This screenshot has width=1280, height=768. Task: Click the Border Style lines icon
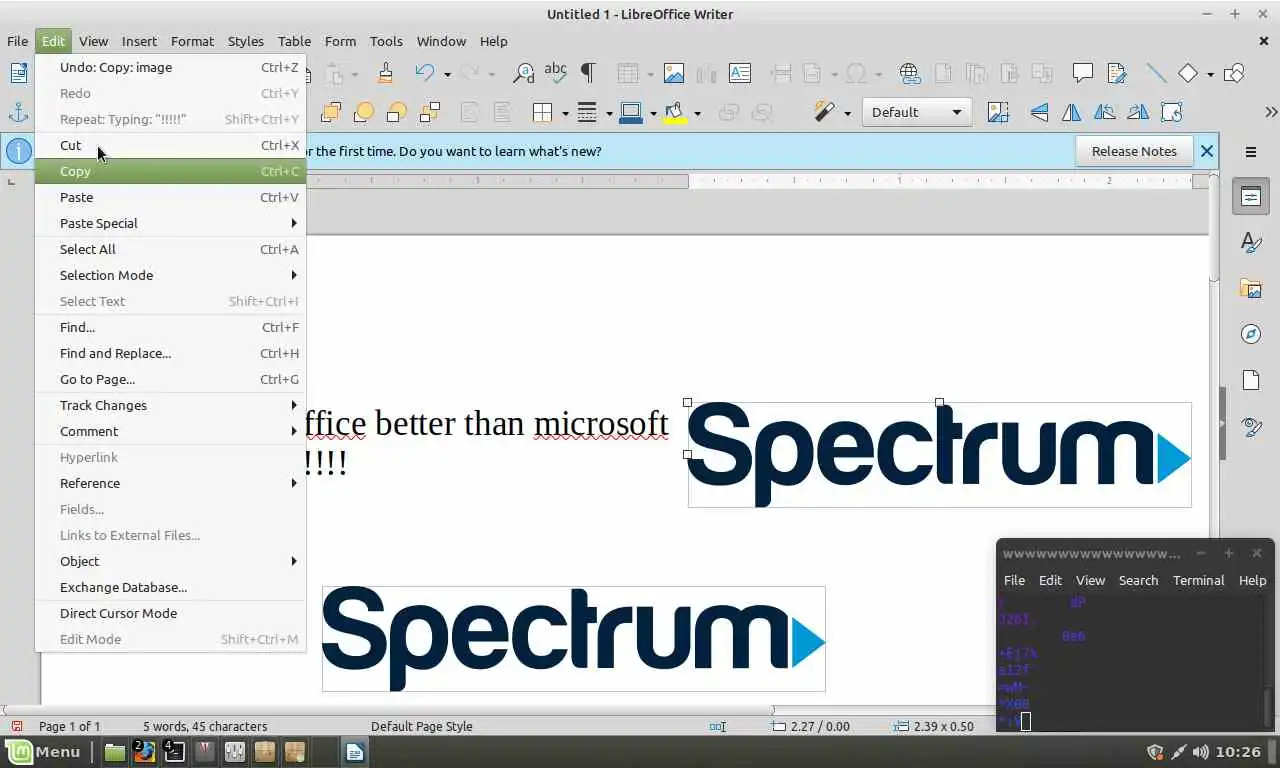tap(587, 112)
